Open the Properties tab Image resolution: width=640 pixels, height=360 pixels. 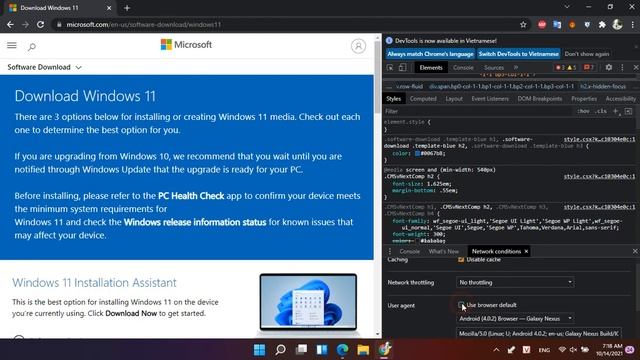click(x=584, y=99)
